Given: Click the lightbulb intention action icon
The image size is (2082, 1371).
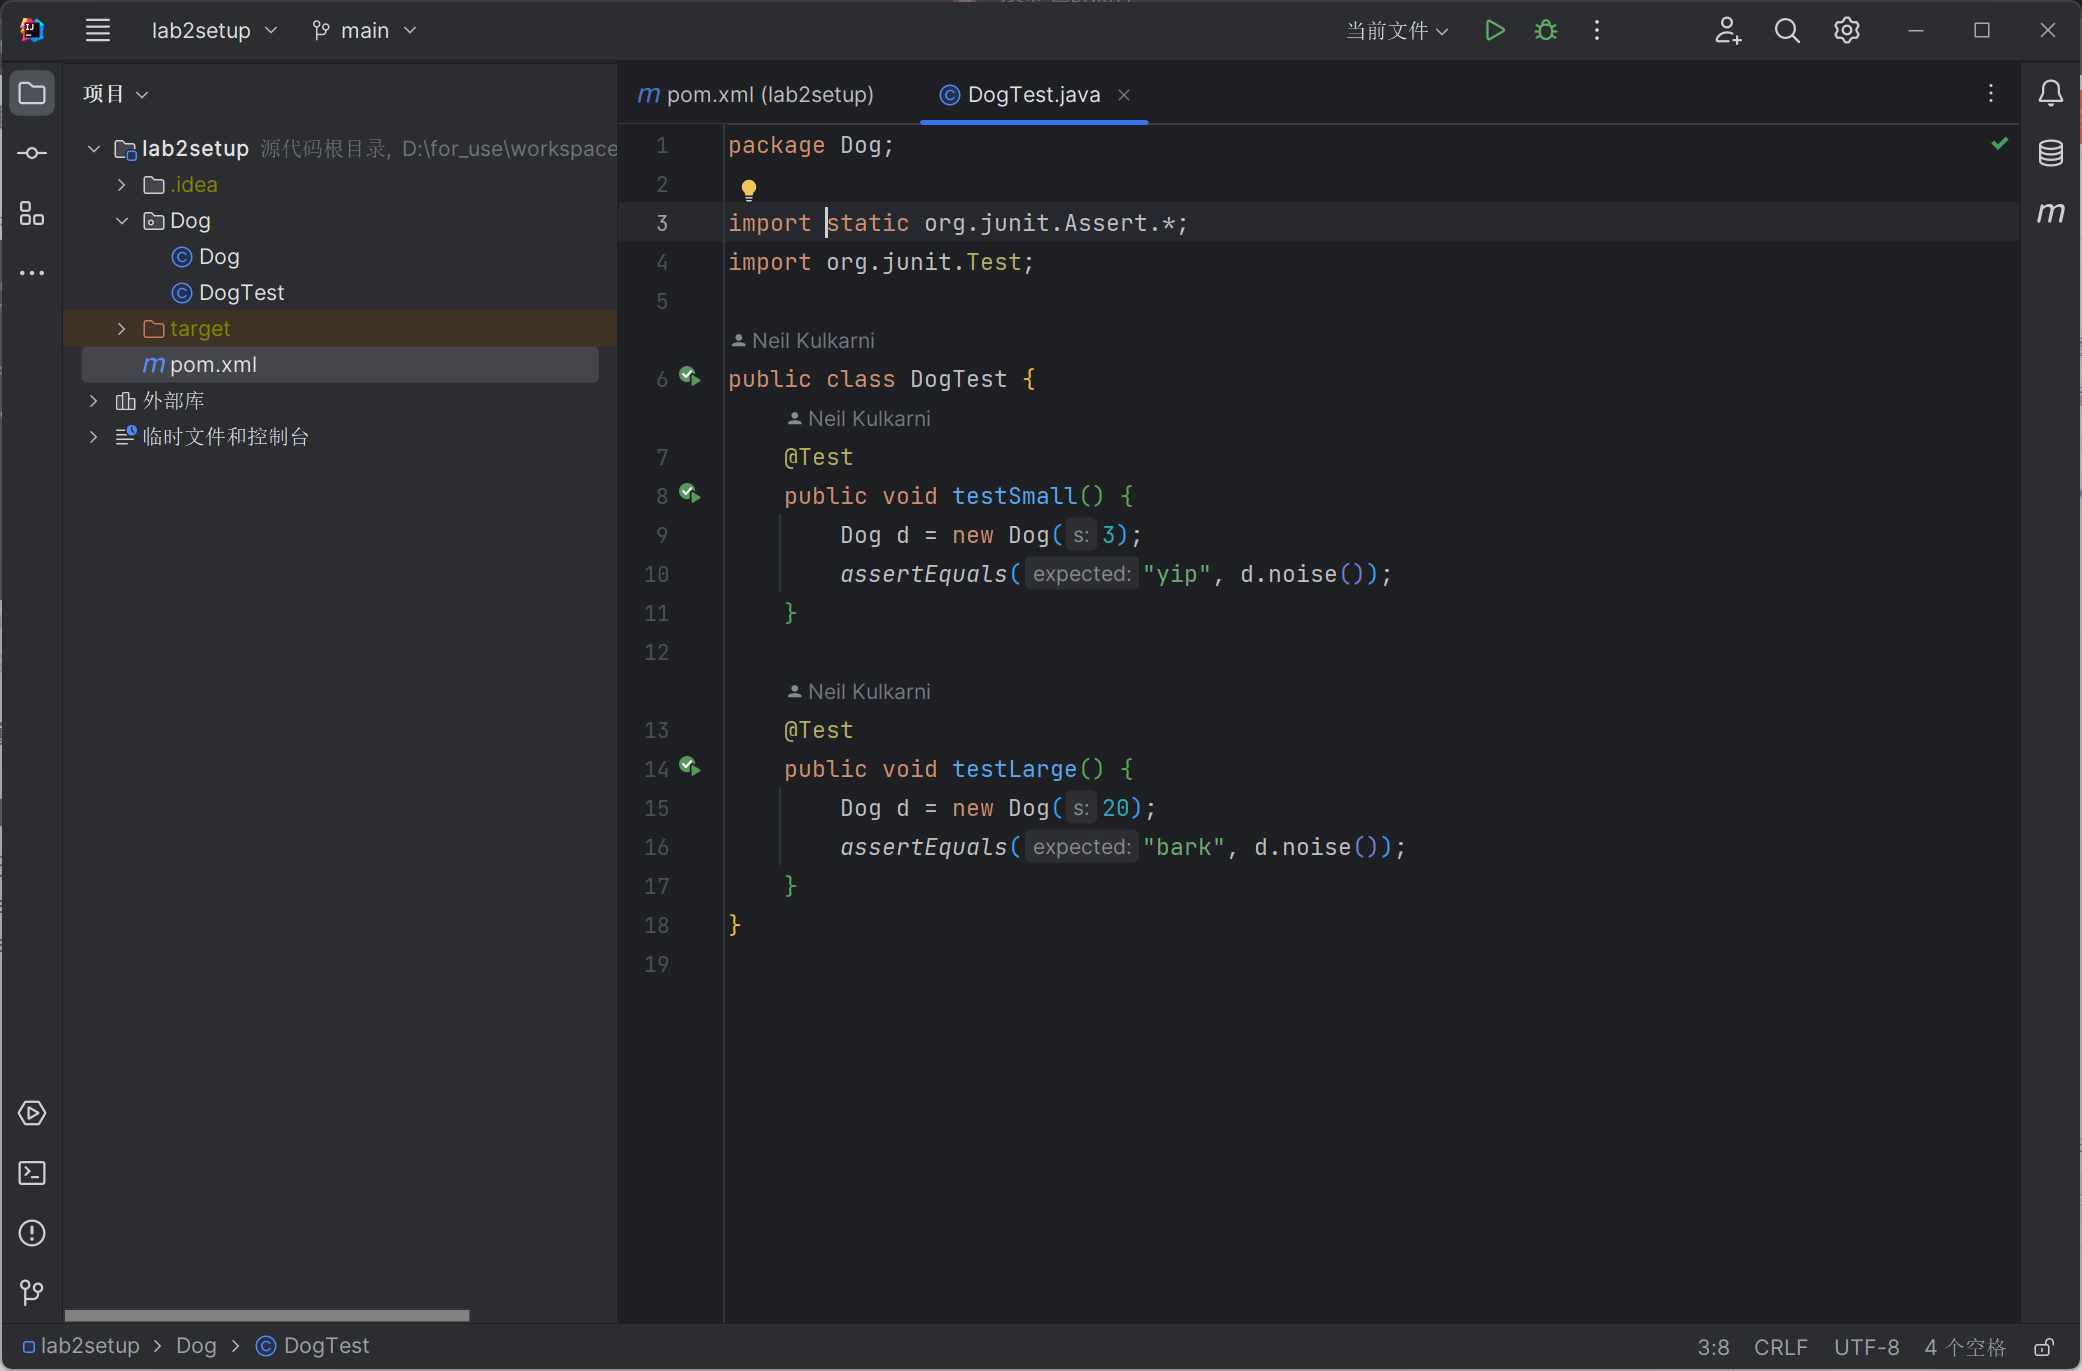Looking at the screenshot, I should click(748, 188).
